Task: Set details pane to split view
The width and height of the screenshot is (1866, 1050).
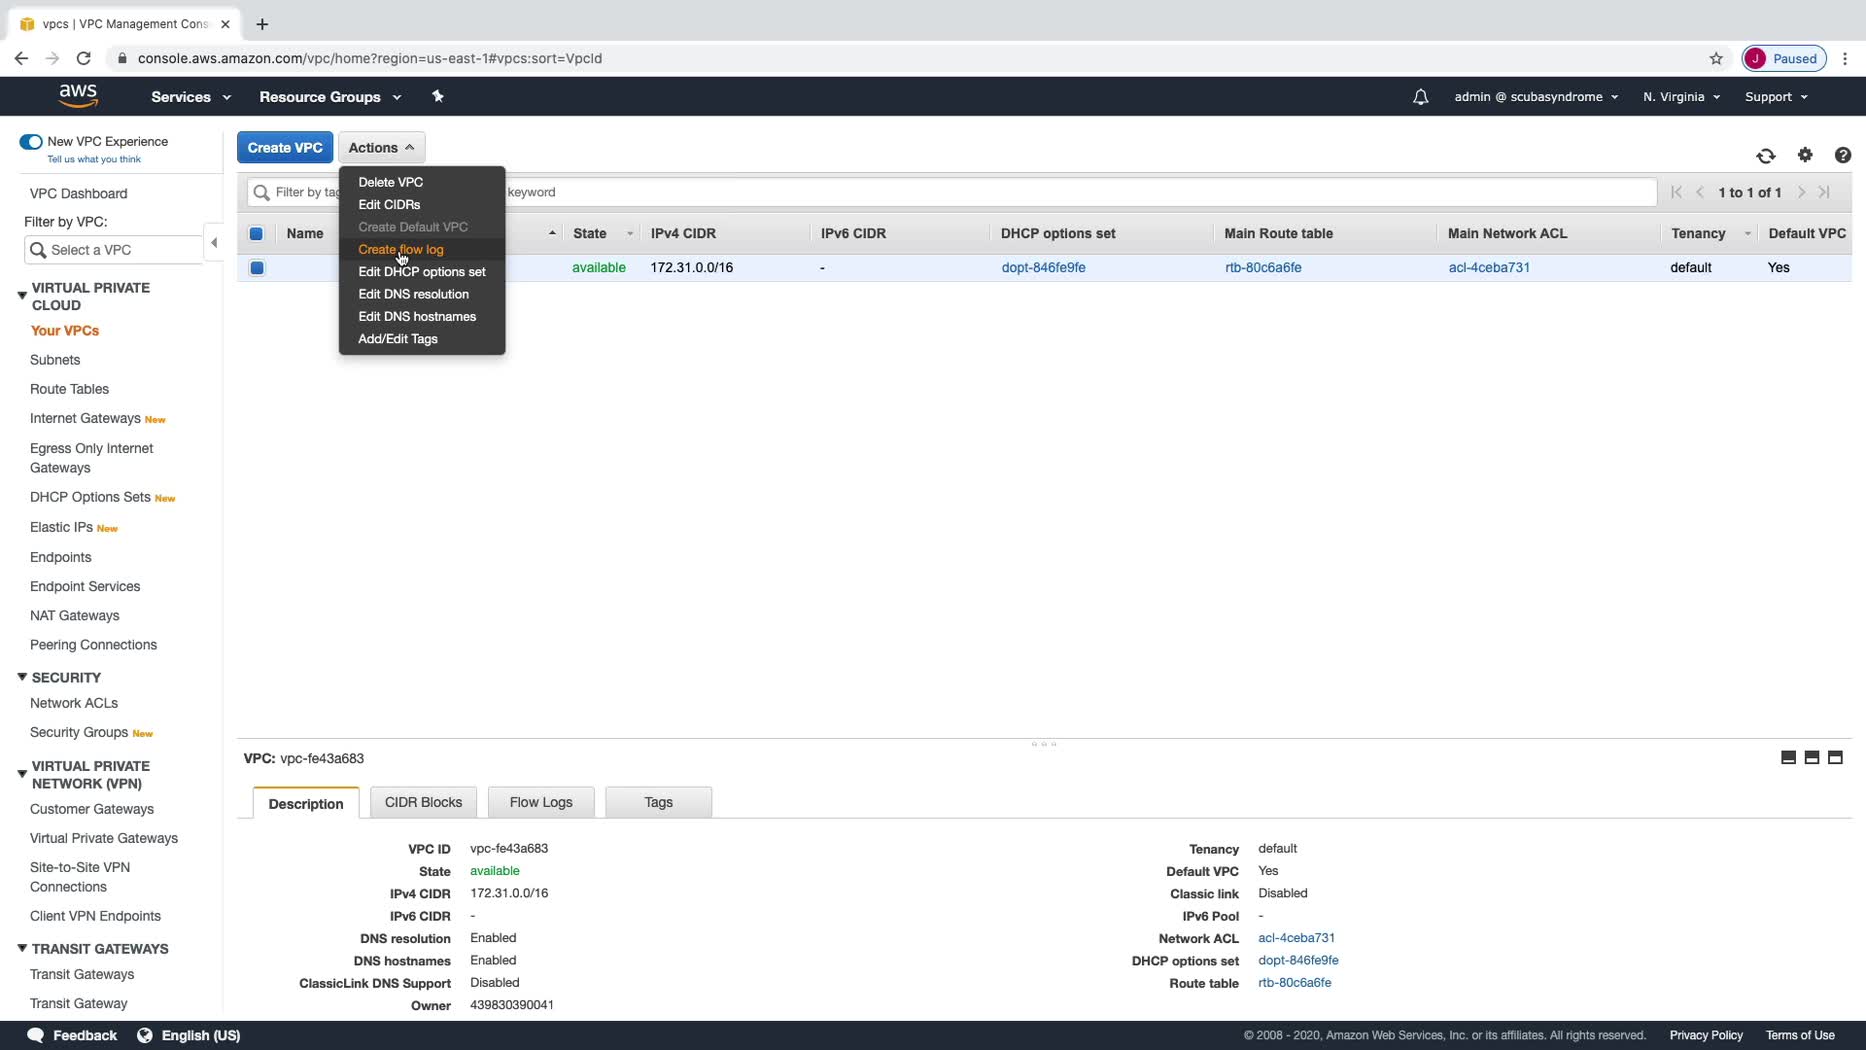Action: click(1812, 758)
